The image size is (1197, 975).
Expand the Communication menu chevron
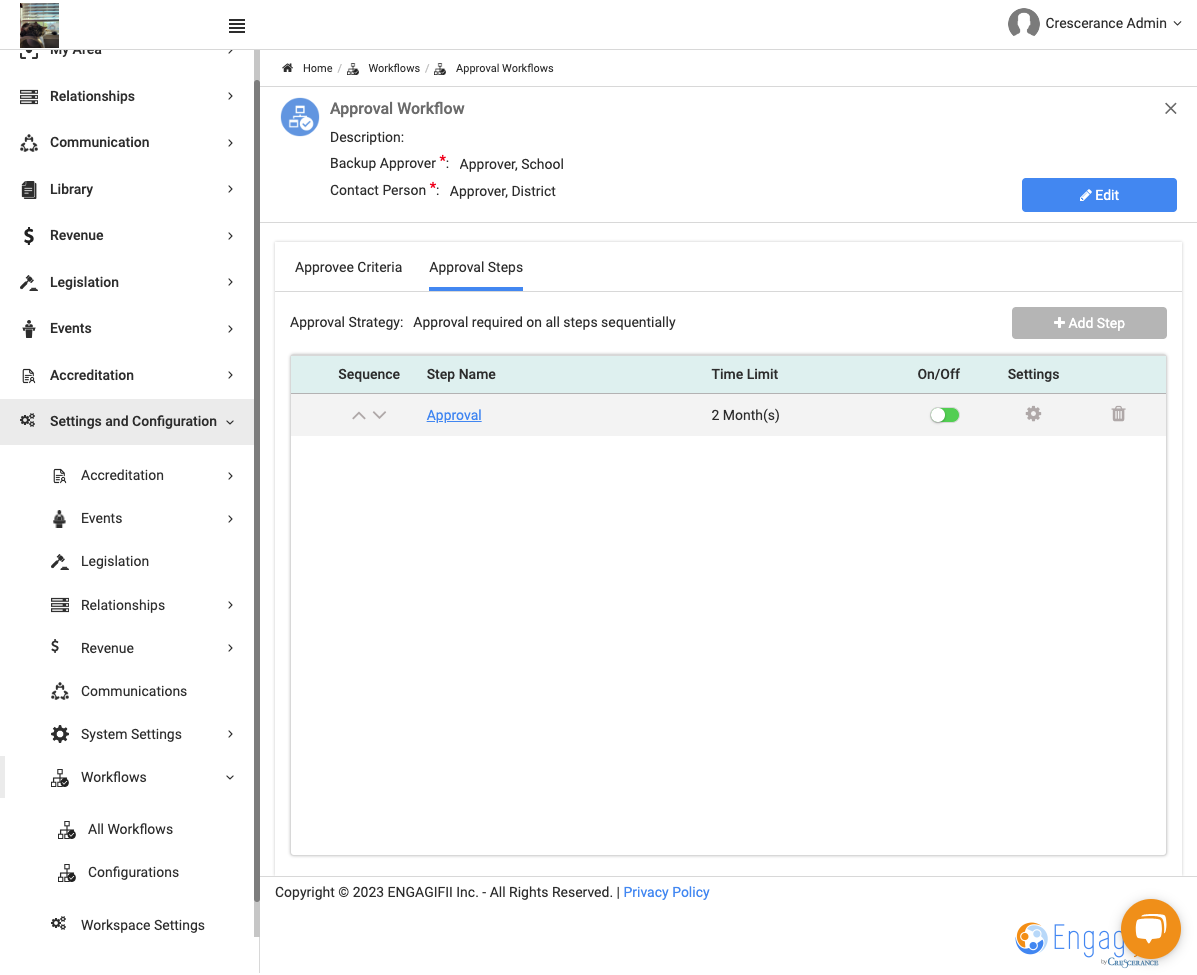230,143
